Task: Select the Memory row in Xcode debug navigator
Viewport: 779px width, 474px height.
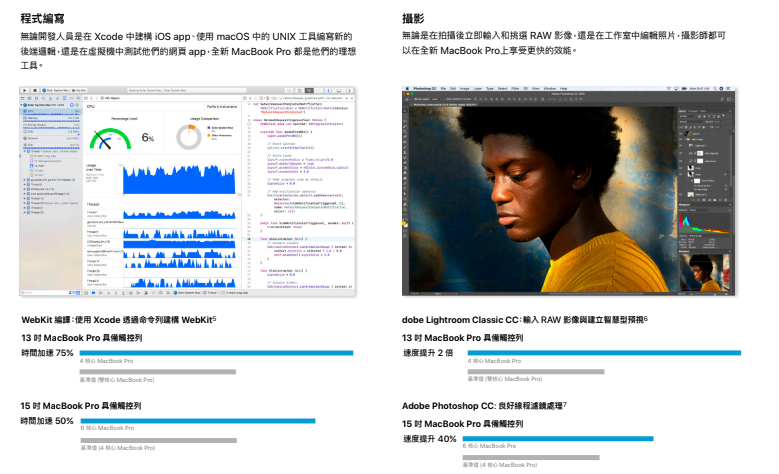Action: click(51, 118)
